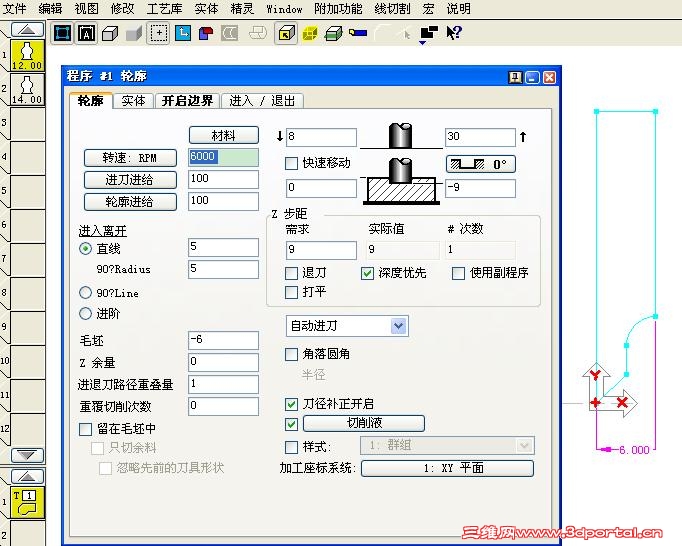The width and height of the screenshot is (682, 546).
Task: Click the gray double-C toolbar icon
Action: pyautogui.click(x=230, y=33)
